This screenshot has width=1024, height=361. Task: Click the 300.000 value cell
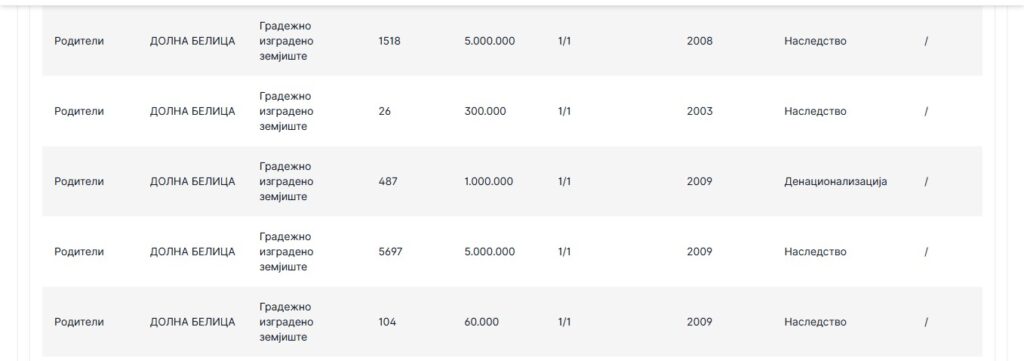click(485, 112)
